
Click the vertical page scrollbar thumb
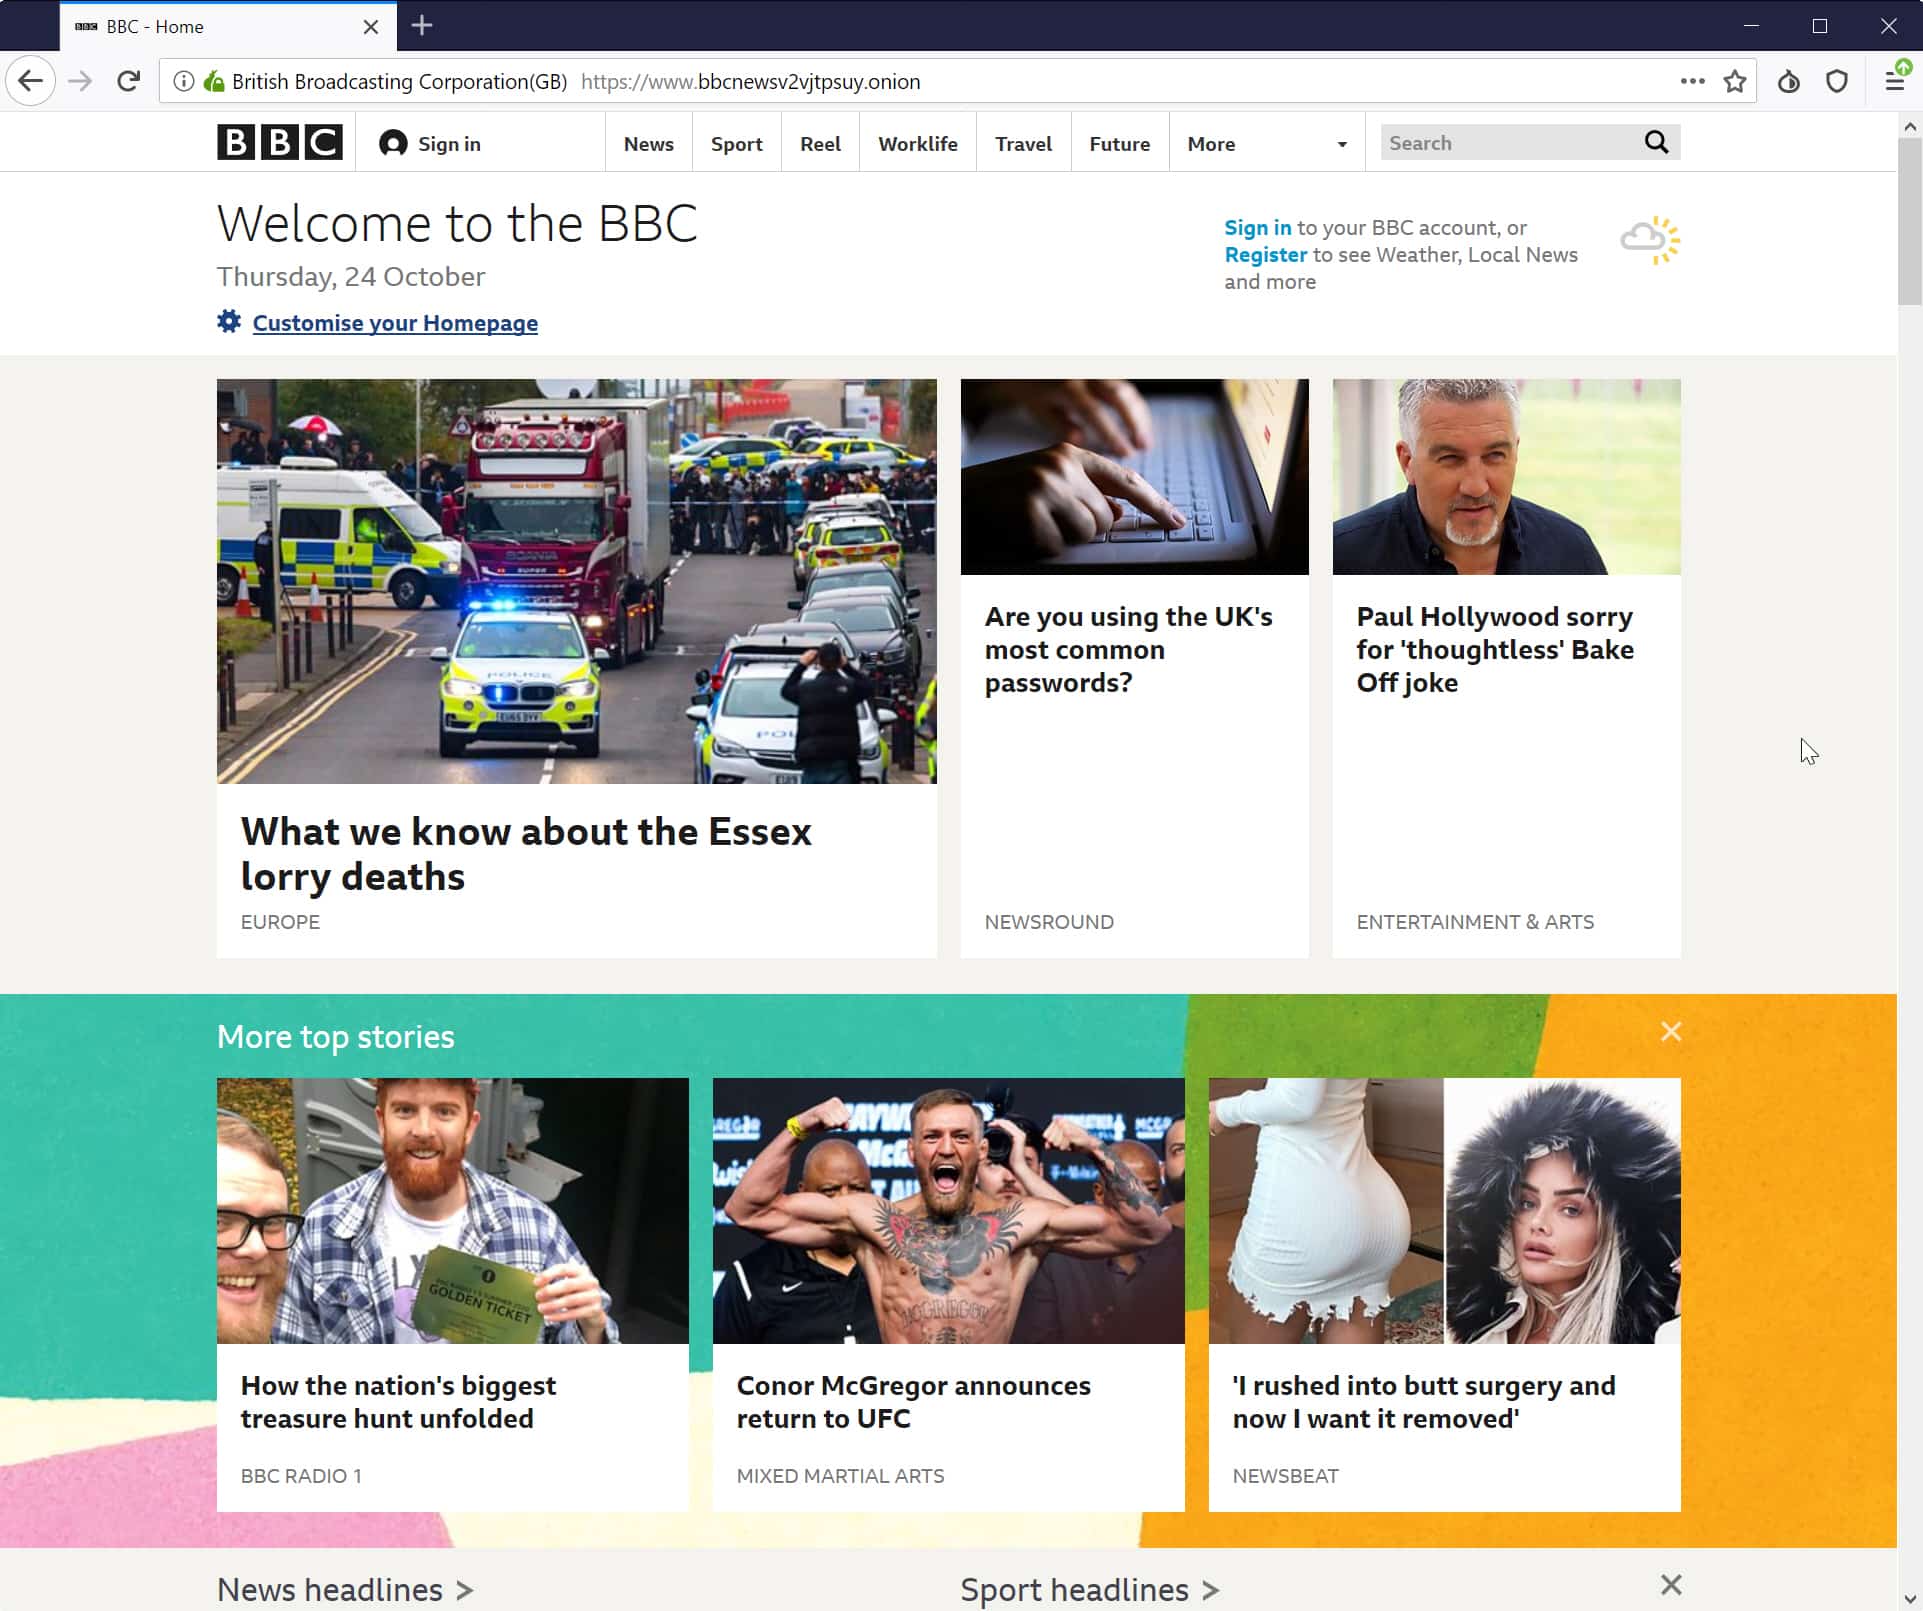click(x=1909, y=222)
